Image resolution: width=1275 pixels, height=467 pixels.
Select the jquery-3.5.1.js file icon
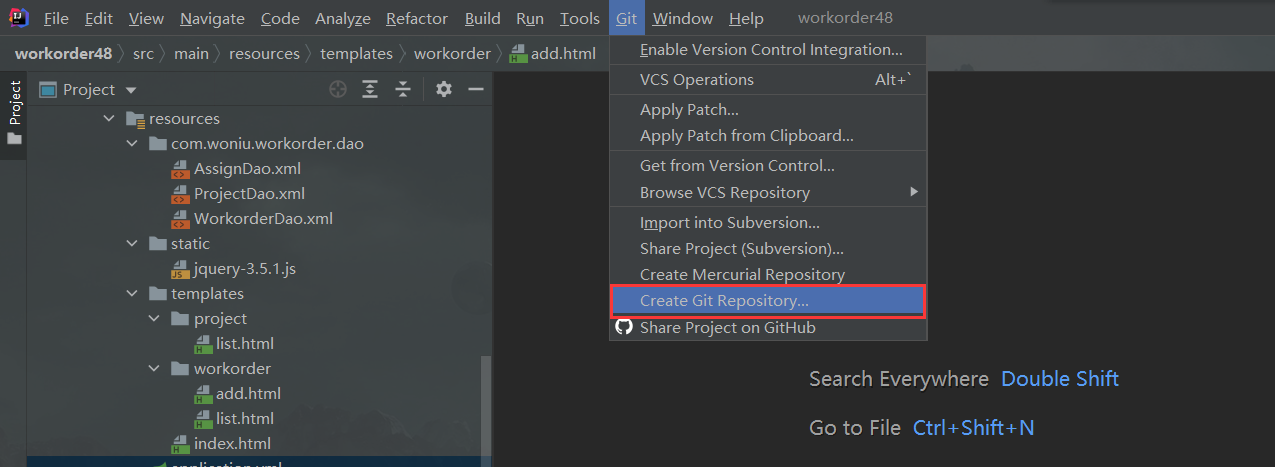180,269
